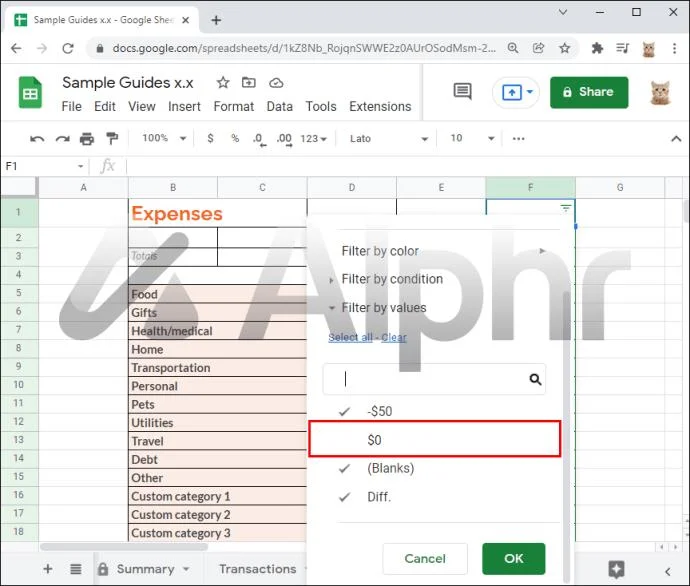Switch to Summary sheet tab
Screen dimensions: 690x586
145,569
